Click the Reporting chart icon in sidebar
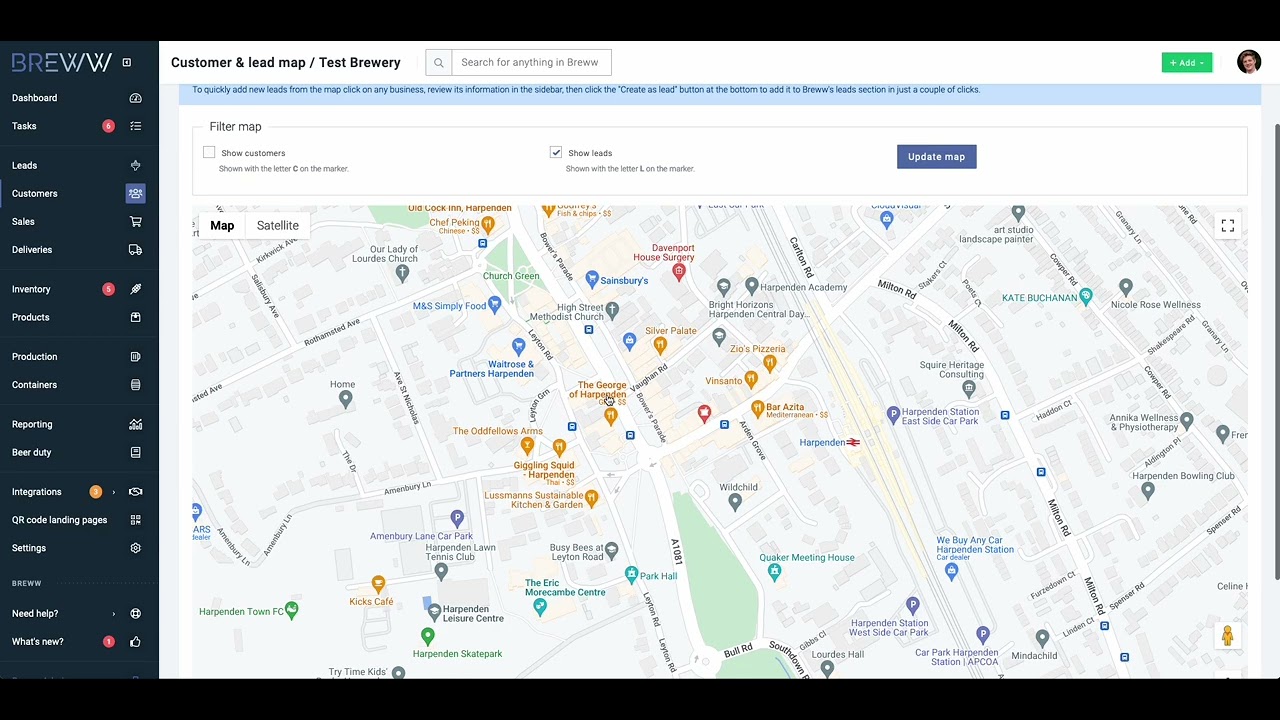Image resolution: width=1280 pixels, height=720 pixels. click(x=135, y=425)
